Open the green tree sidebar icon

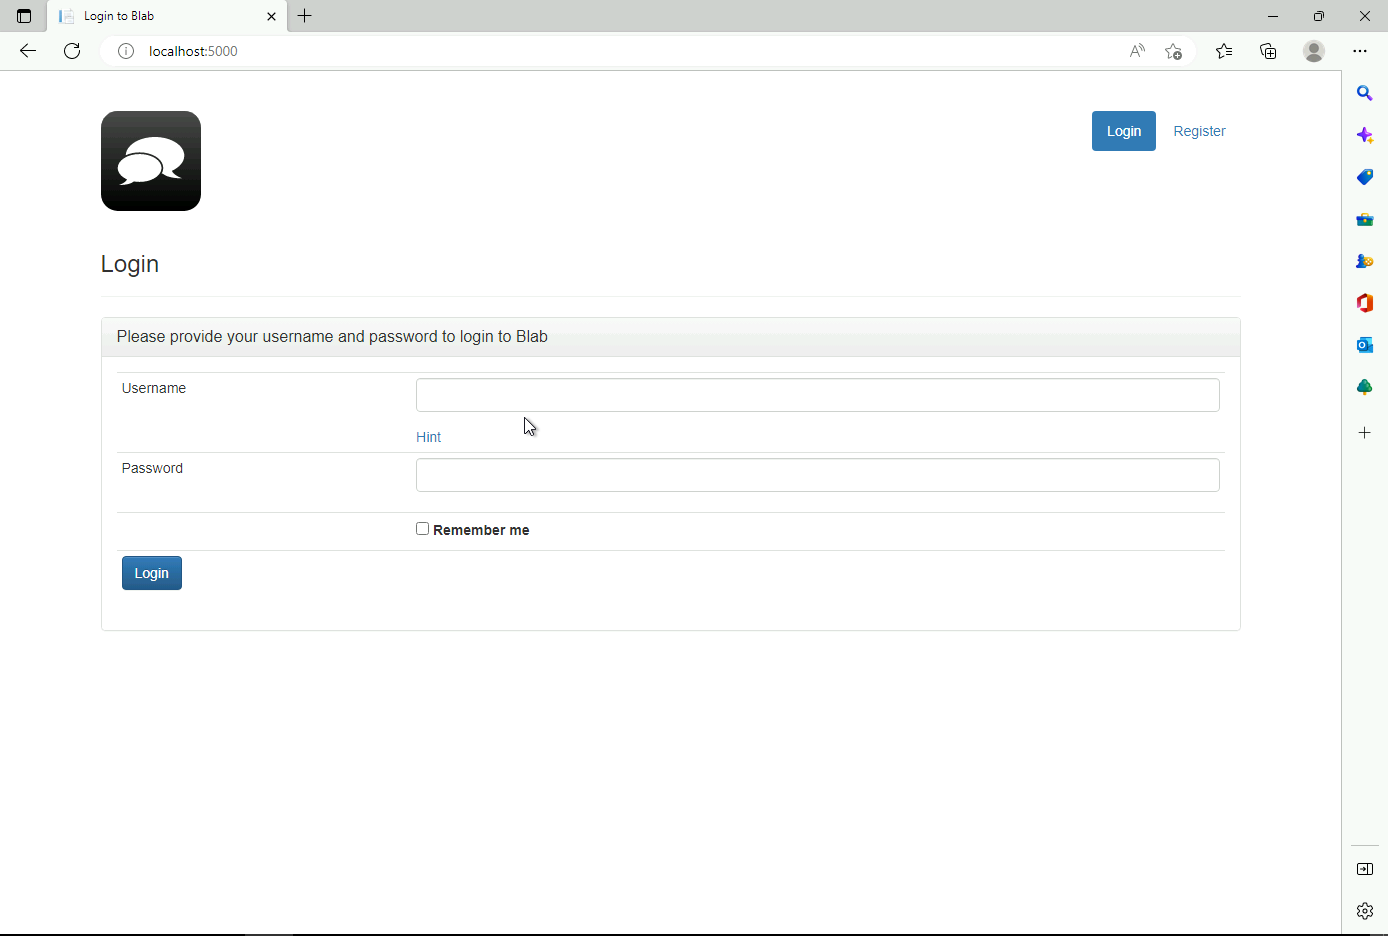(1365, 387)
